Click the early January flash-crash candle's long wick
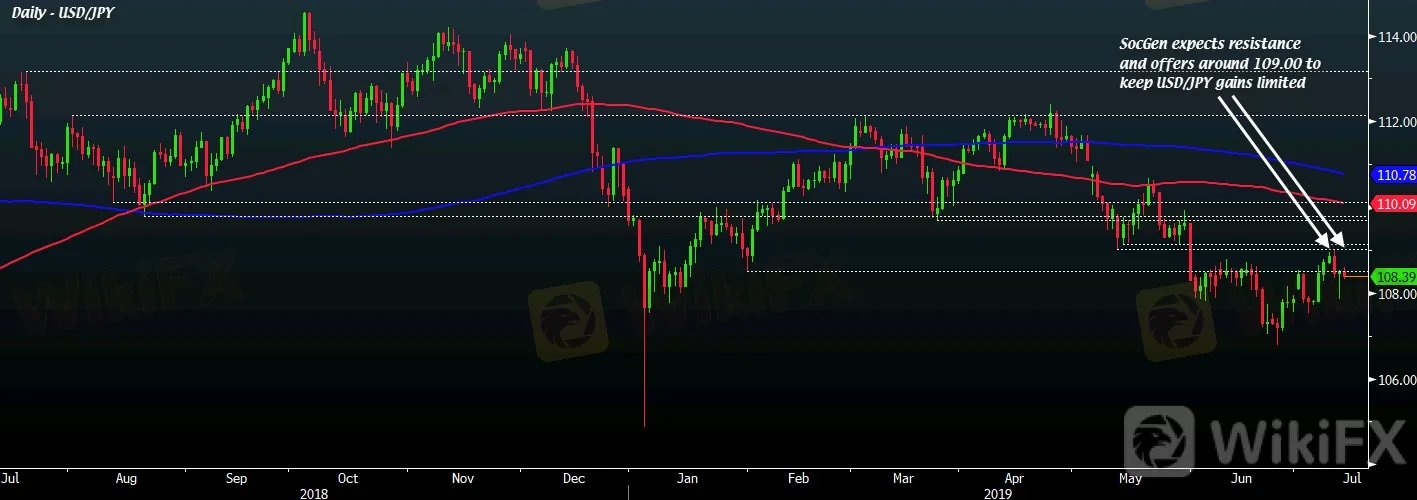1417x500 pixels. pyautogui.click(x=644, y=369)
